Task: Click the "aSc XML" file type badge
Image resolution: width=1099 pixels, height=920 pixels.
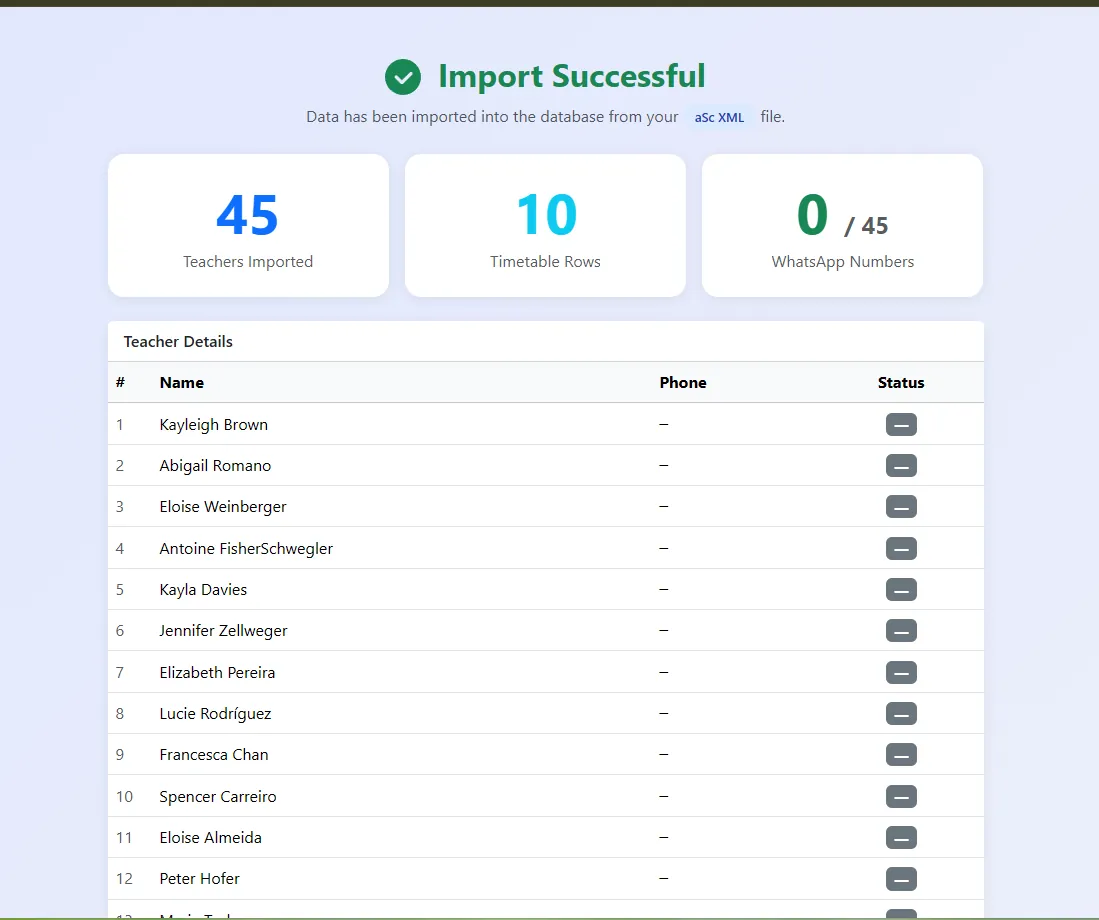Action: point(719,117)
